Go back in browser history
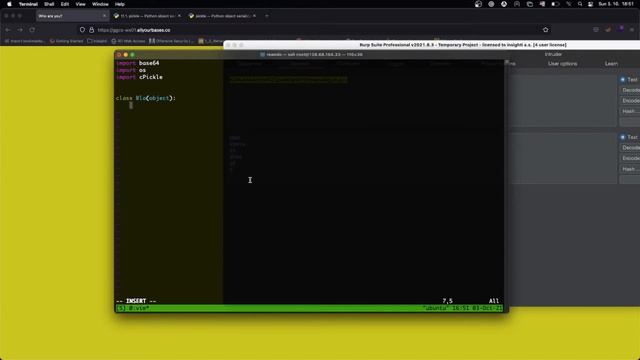Viewport: 640px width, 360px height. click(x=8, y=30)
